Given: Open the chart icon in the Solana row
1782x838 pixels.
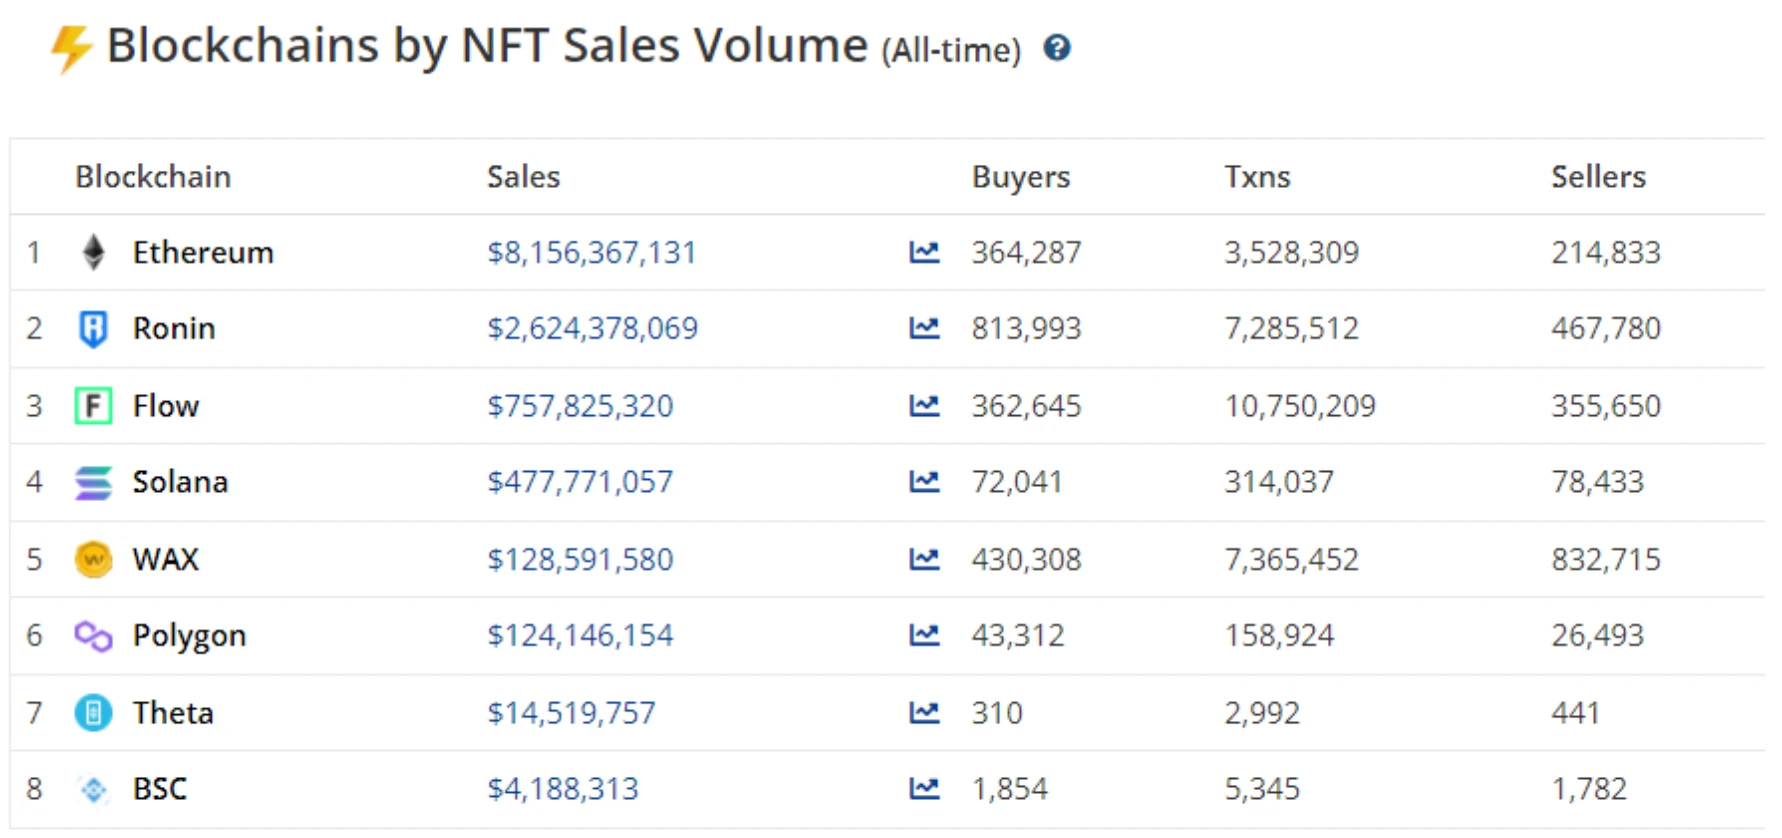Looking at the screenshot, I should click(x=924, y=481).
